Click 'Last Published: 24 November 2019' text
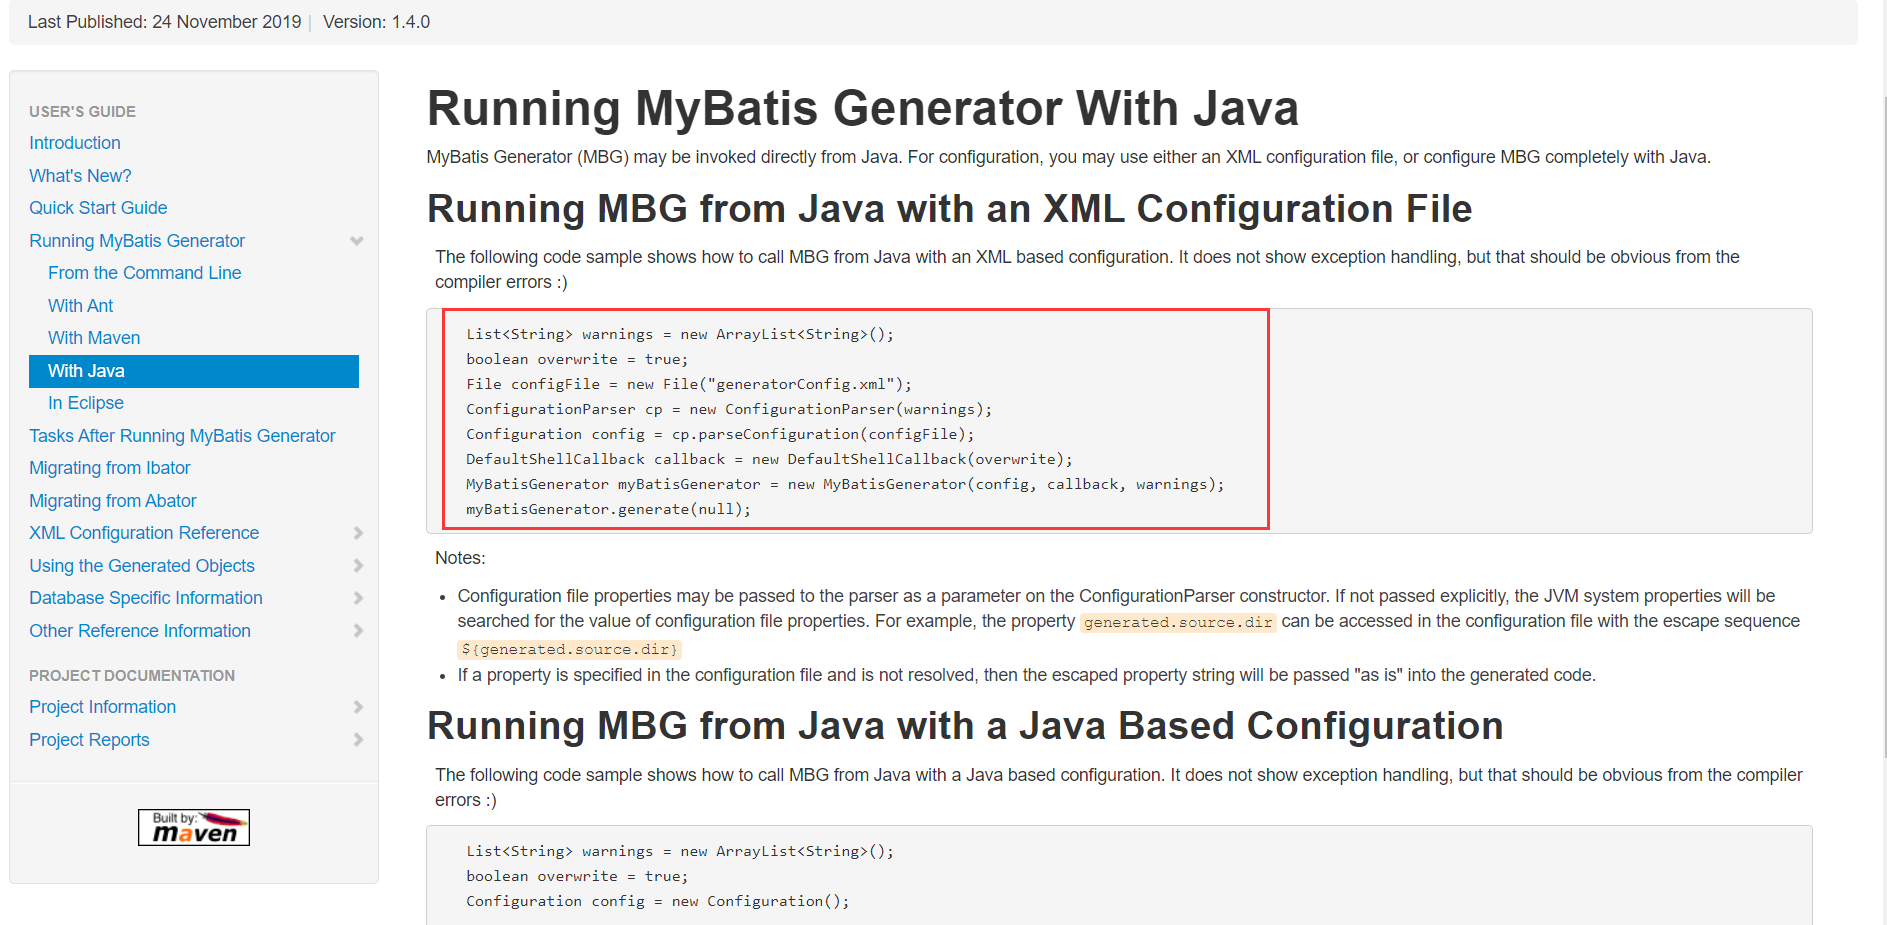Viewport: 1887px width, 925px height. (x=164, y=22)
